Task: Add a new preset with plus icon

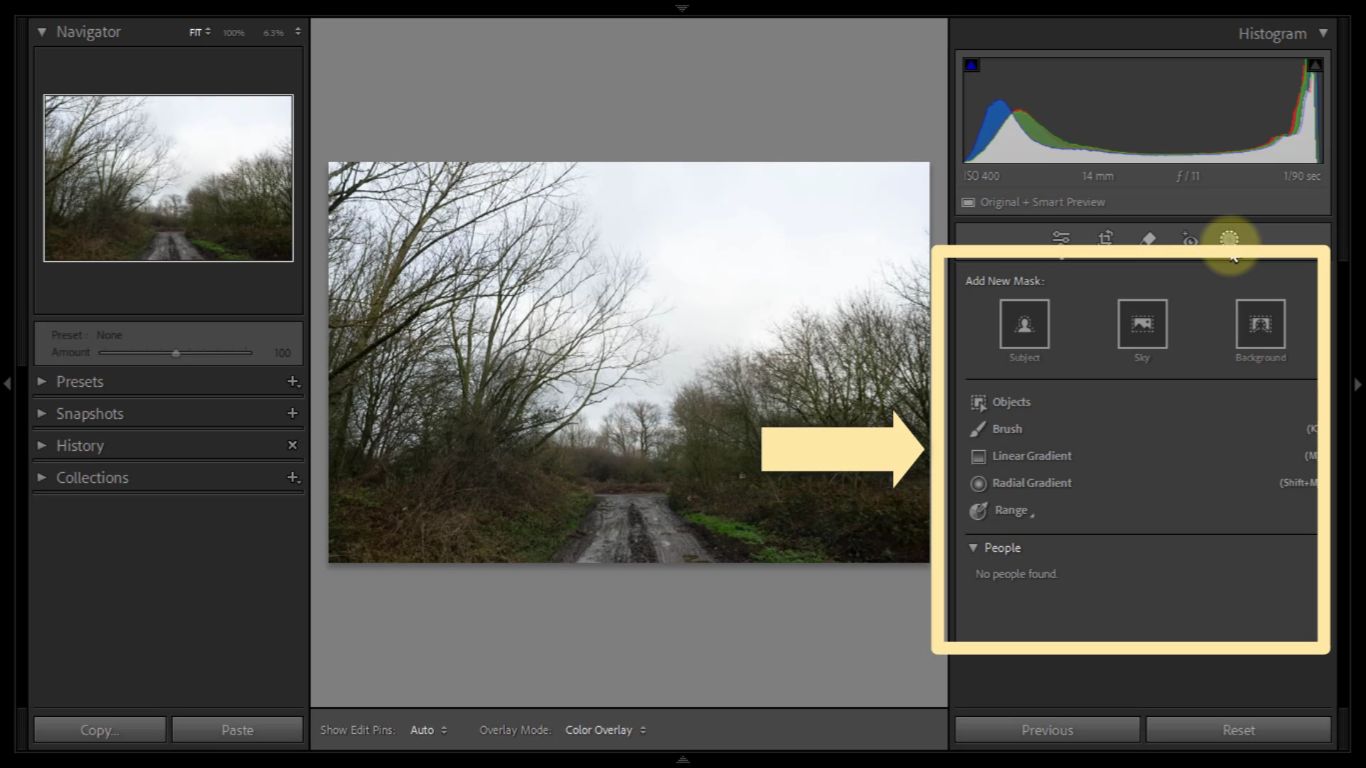Action: tap(293, 382)
